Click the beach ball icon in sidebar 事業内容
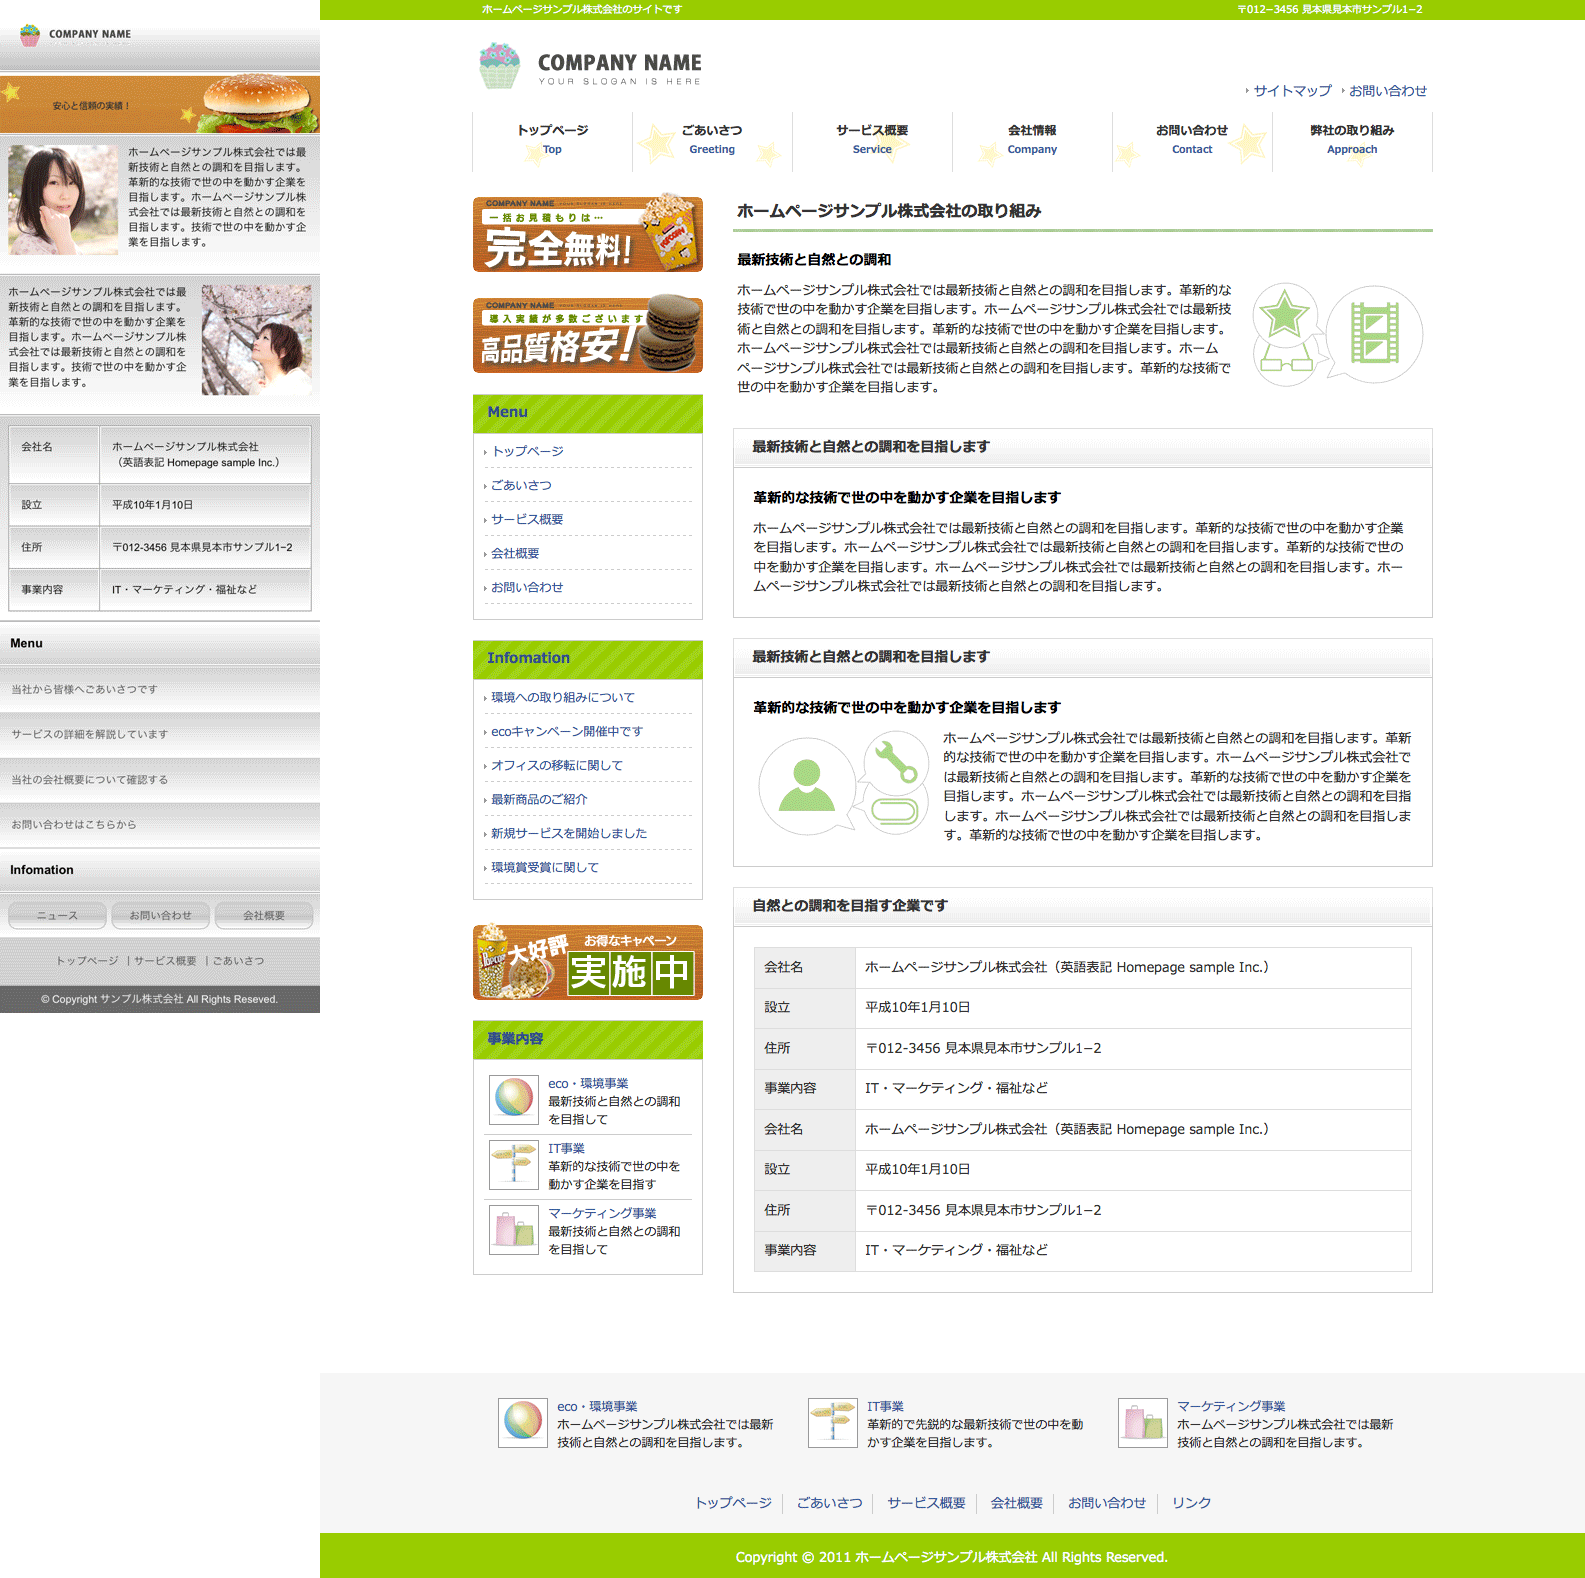Image resolution: width=1585 pixels, height=1578 pixels. tap(514, 1099)
